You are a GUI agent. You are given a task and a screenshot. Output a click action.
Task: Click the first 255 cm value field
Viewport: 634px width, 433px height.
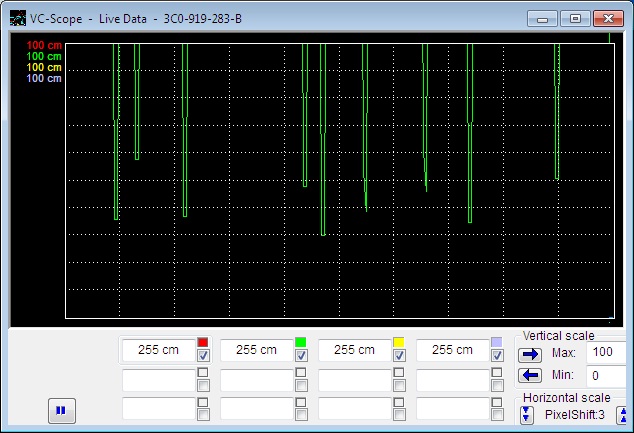coord(158,350)
